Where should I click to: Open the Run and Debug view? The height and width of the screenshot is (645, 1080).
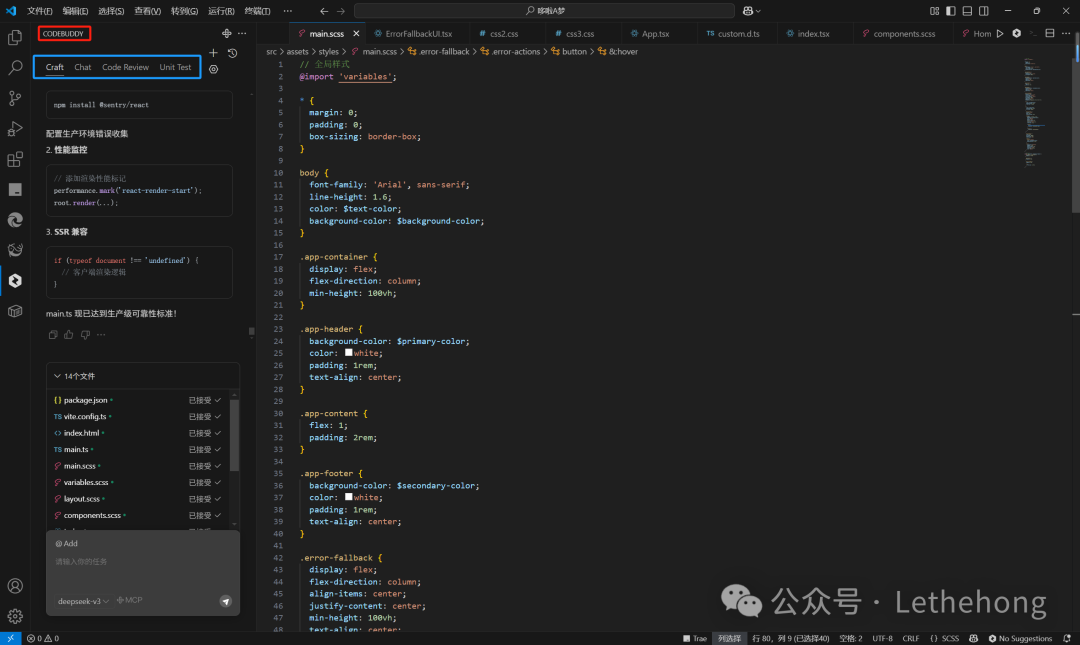coord(15,129)
